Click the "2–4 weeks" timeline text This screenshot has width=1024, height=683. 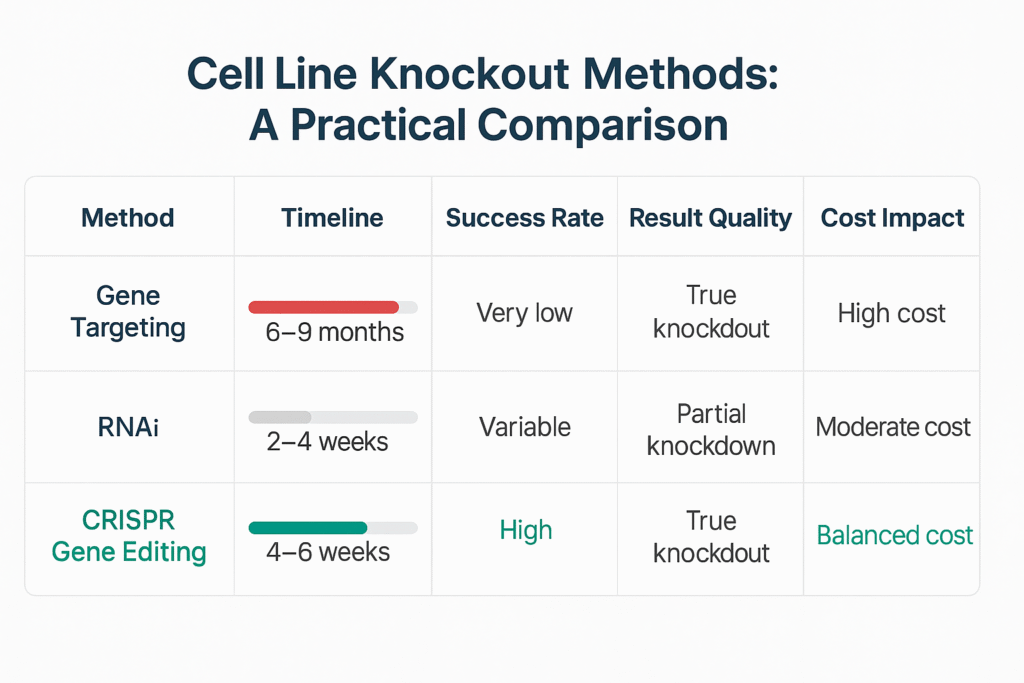[327, 442]
